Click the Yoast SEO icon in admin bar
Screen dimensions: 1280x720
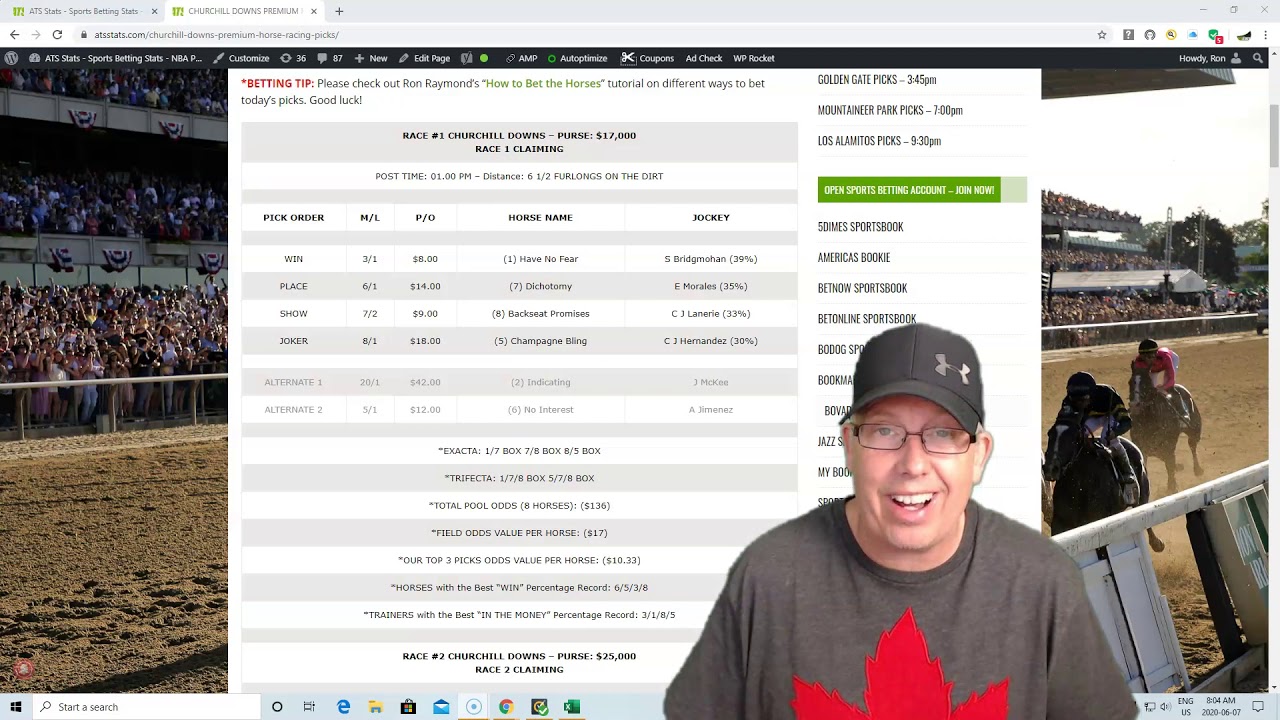[x=469, y=58]
